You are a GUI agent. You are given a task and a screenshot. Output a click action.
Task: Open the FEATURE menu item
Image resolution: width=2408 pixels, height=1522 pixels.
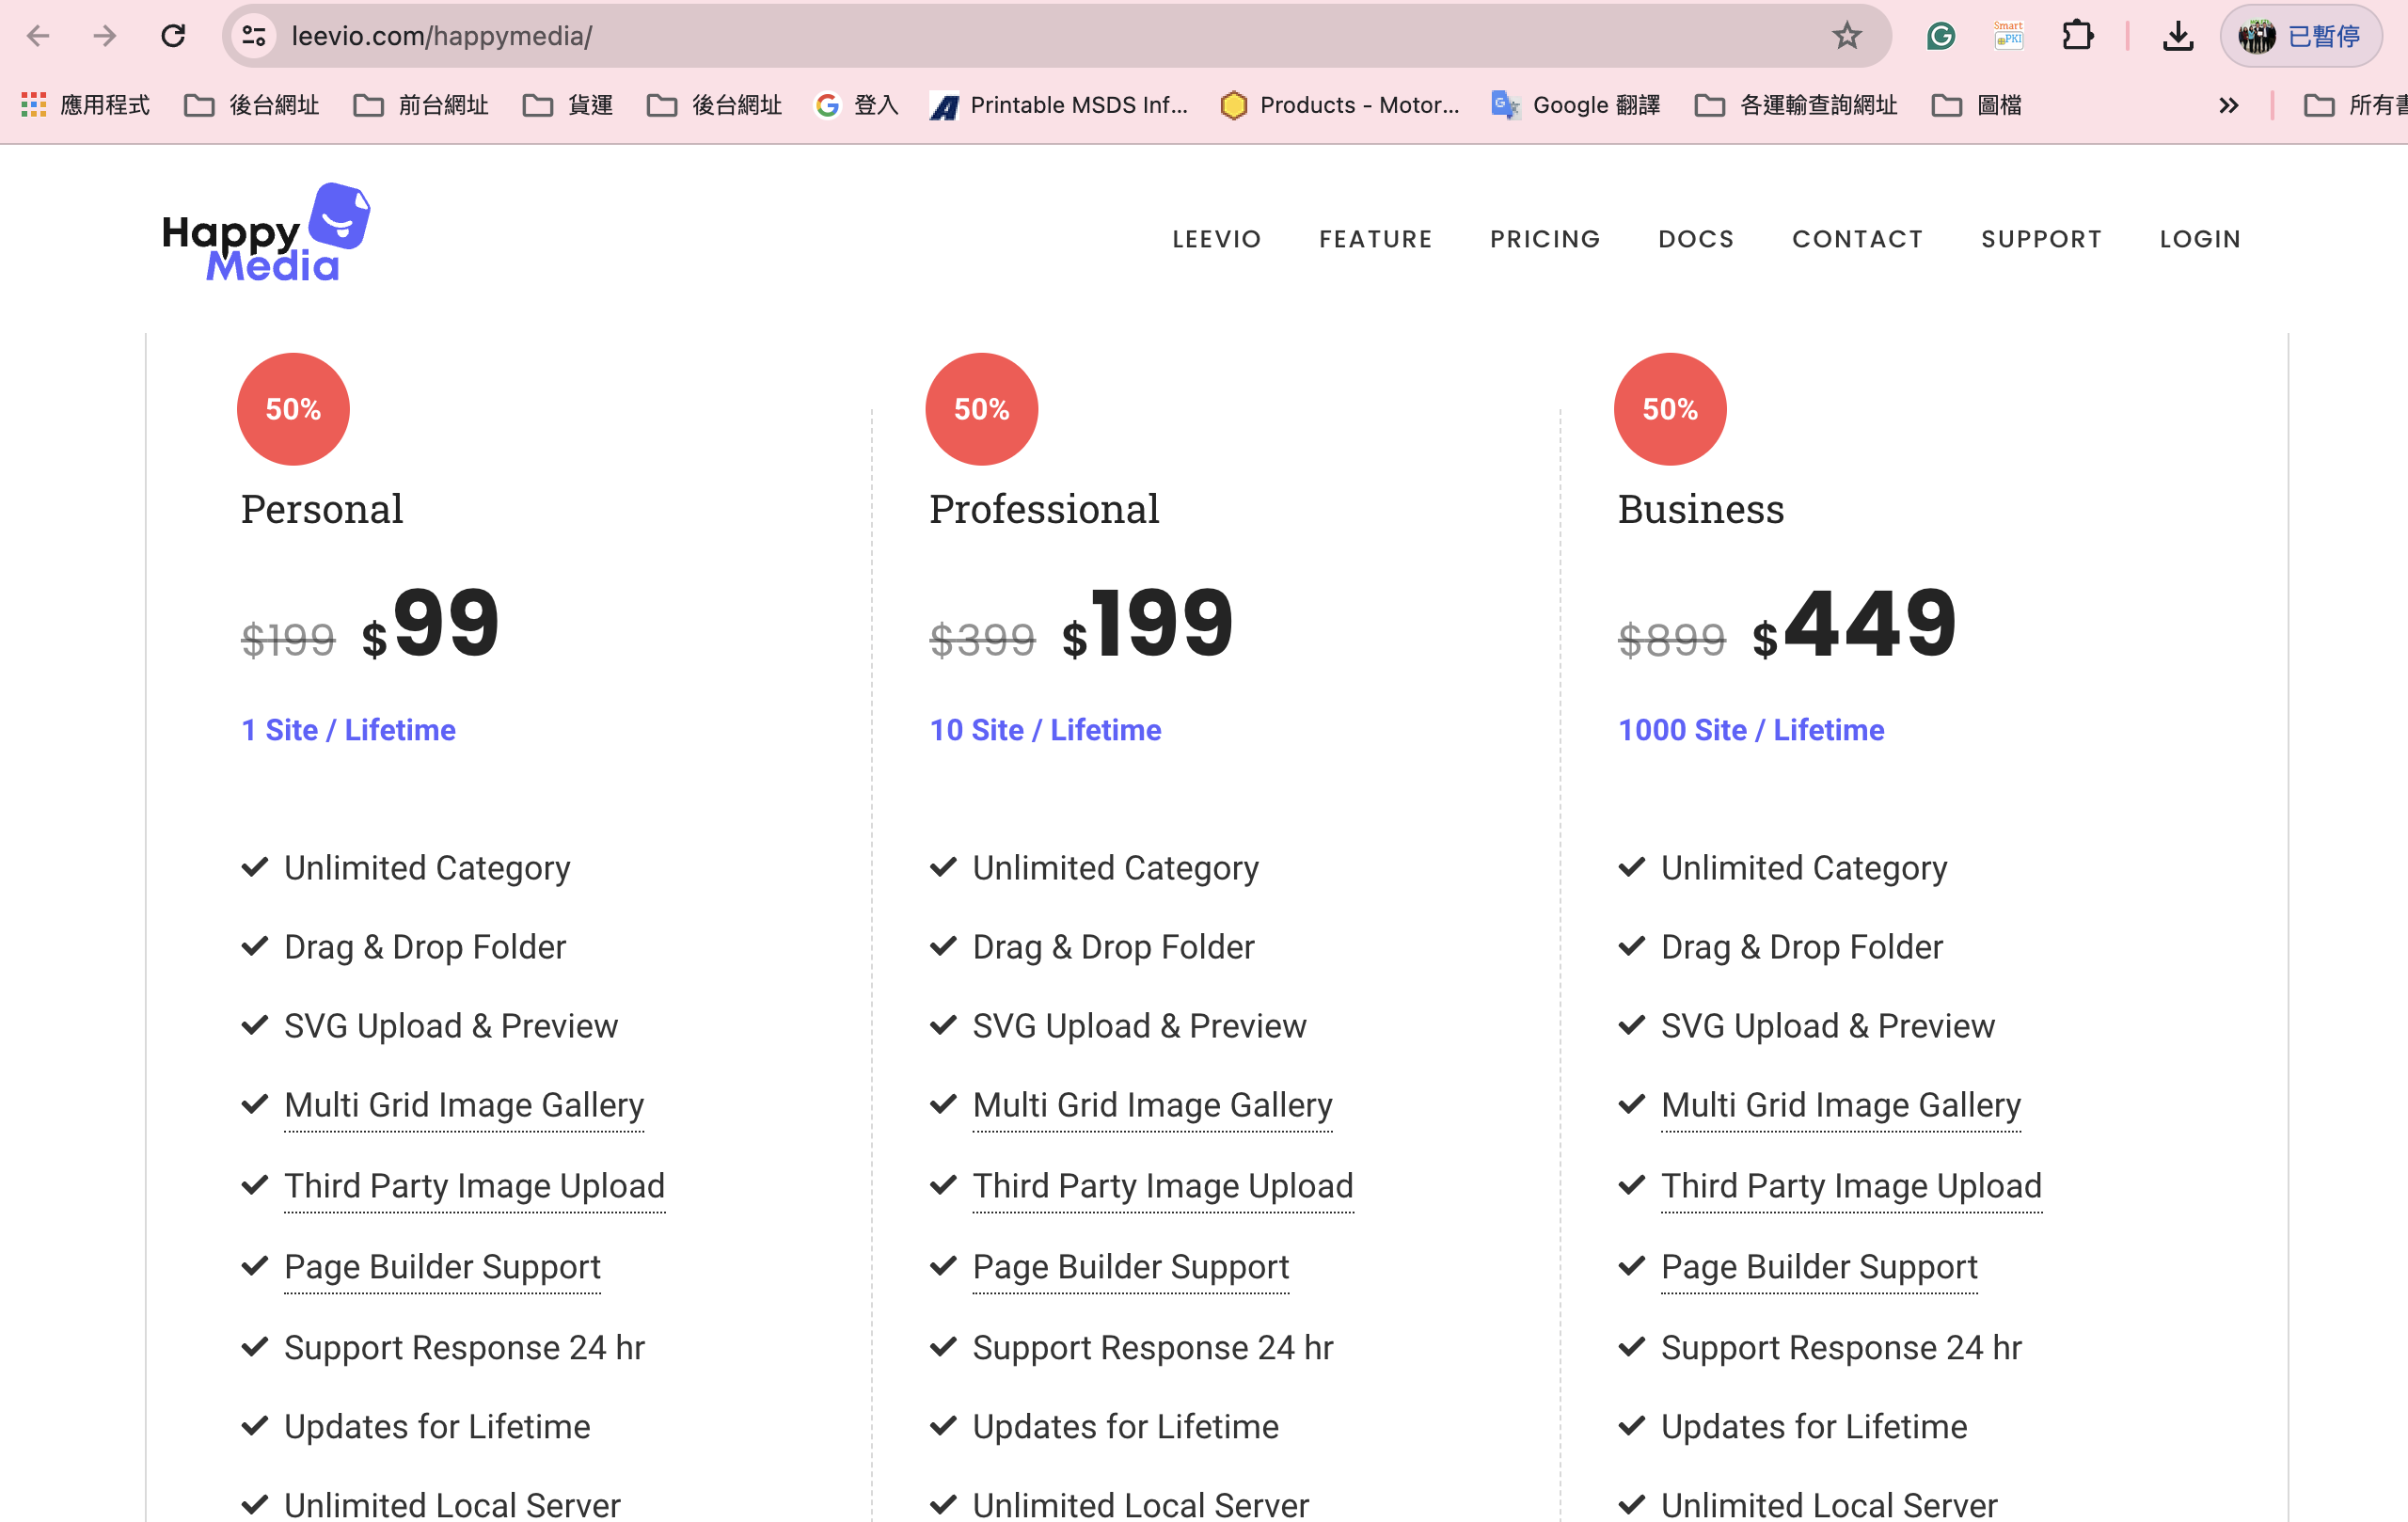pyautogui.click(x=1375, y=239)
